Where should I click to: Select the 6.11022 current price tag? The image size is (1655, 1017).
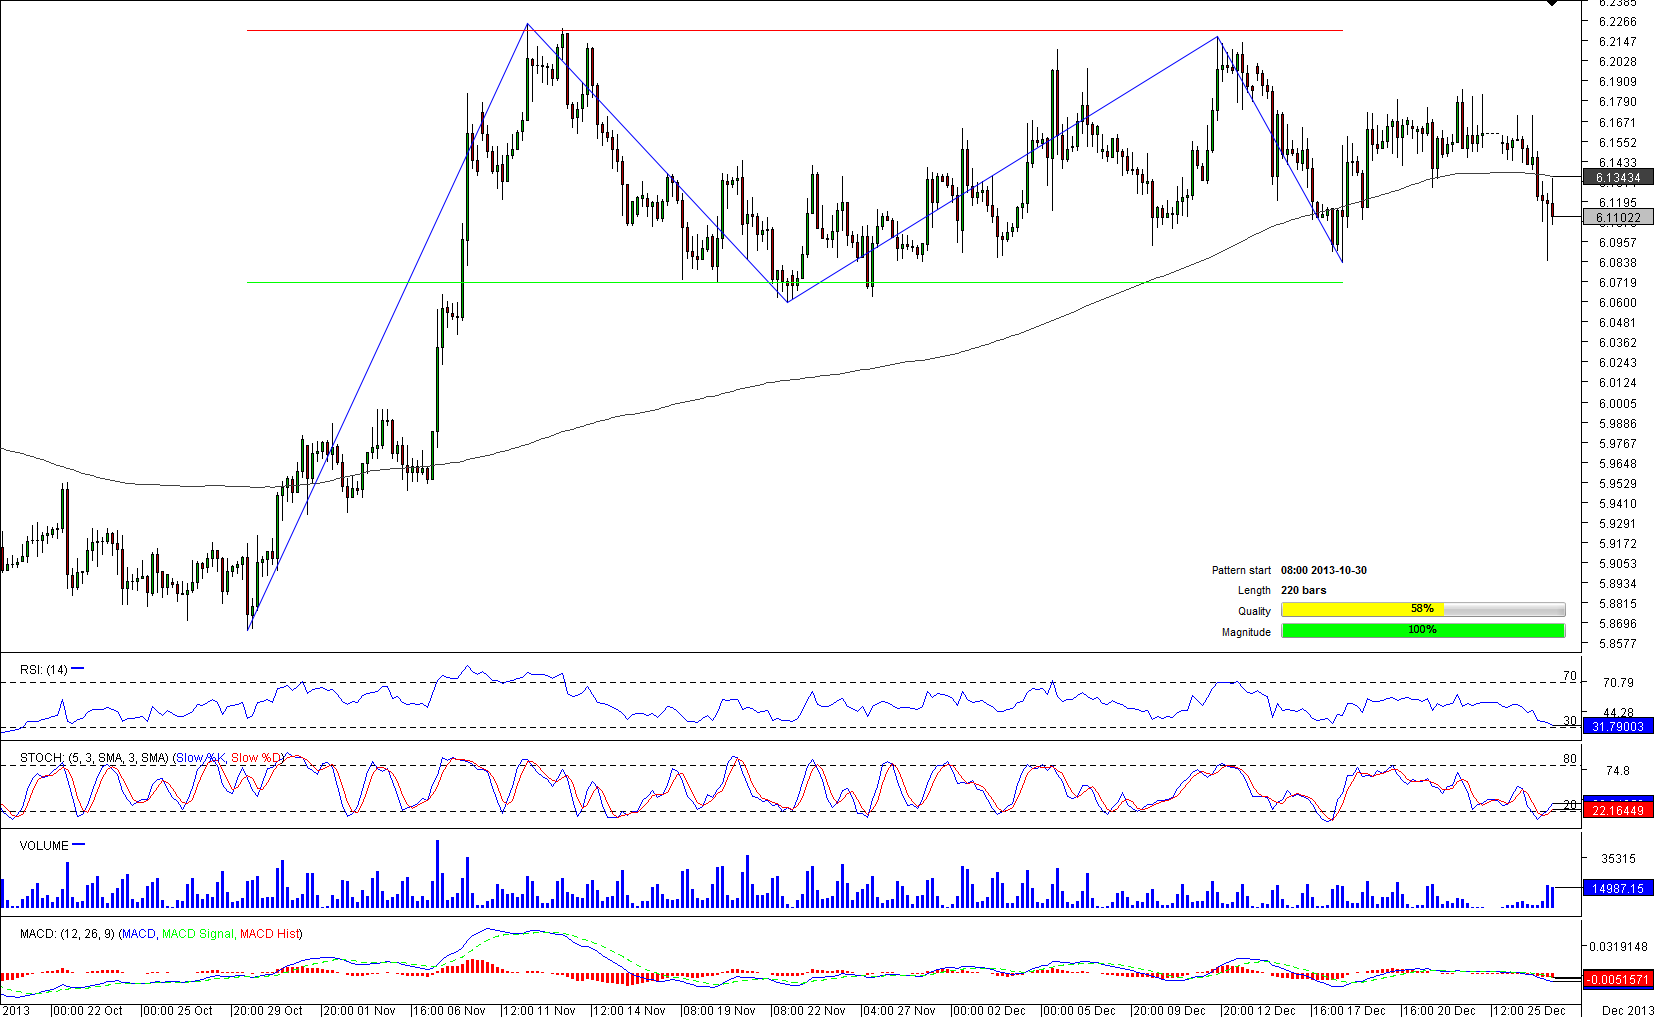pyautogui.click(x=1617, y=217)
